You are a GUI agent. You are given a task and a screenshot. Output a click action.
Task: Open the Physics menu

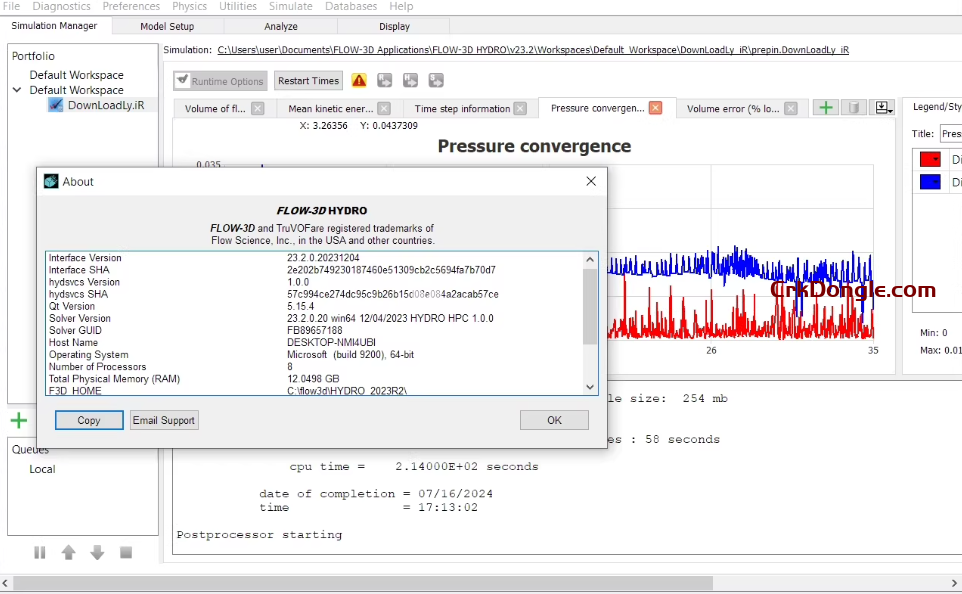[189, 6]
